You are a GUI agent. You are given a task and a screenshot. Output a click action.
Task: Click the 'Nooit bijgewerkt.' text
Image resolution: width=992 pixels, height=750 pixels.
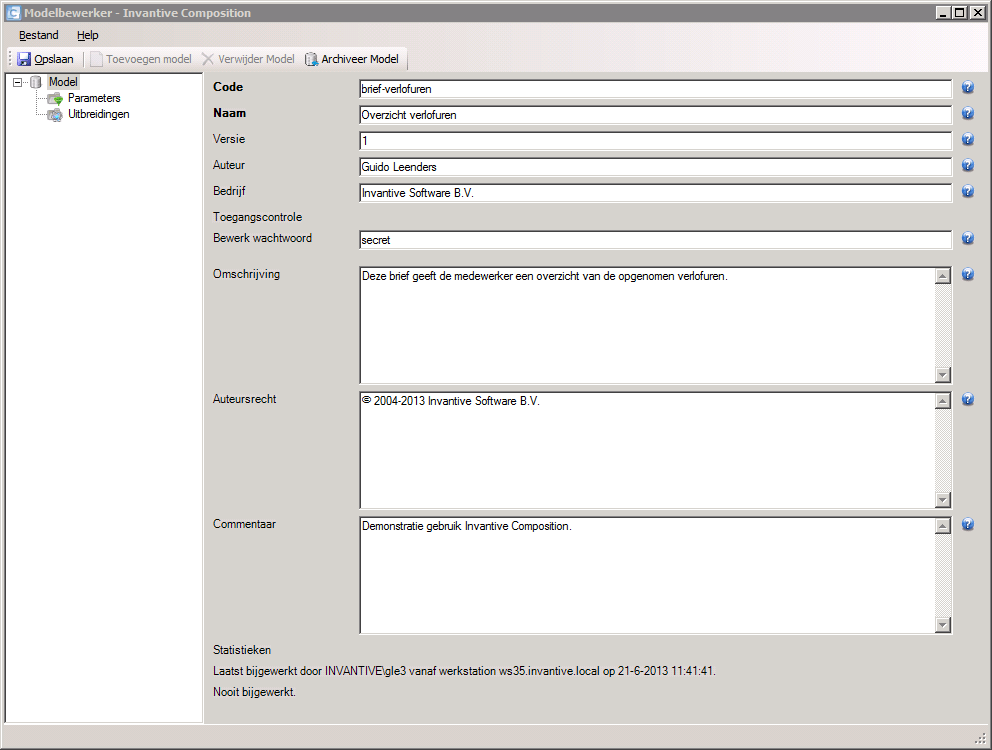254,692
